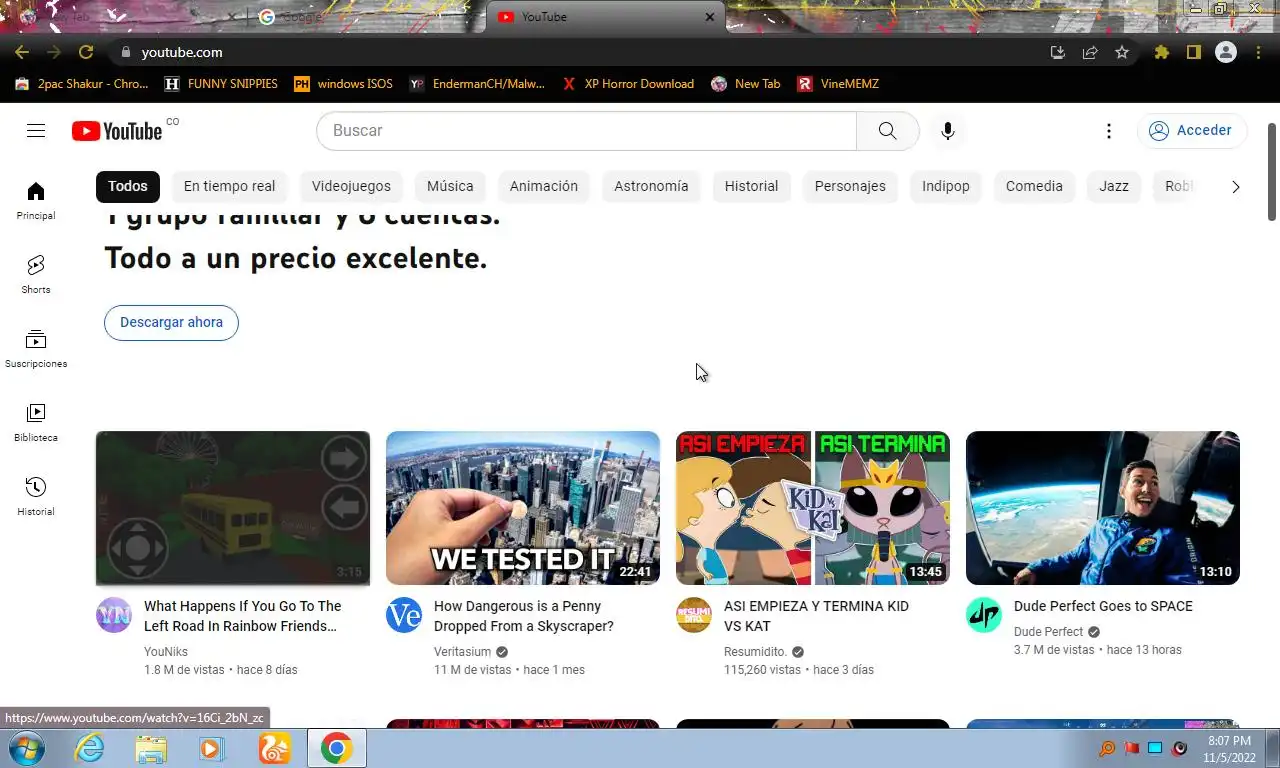
Task: Start voice search with microphone icon
Action: point(947,131)
